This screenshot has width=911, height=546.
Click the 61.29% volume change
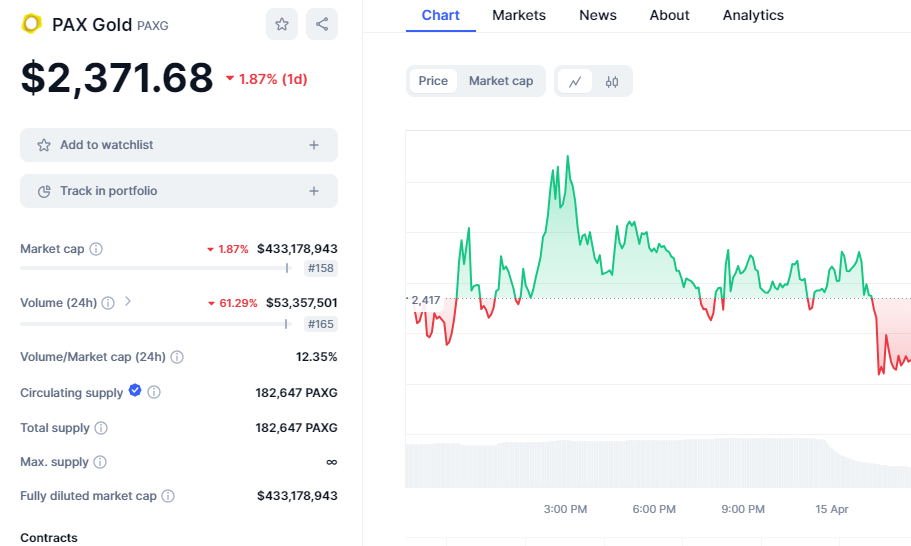232,303
